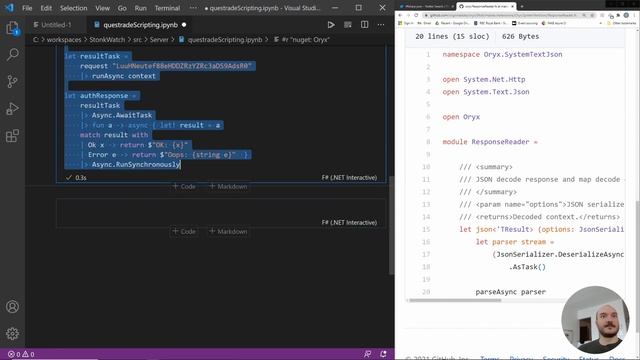Click the horizontal scrollbar under GitHub code

click(455, 300)
